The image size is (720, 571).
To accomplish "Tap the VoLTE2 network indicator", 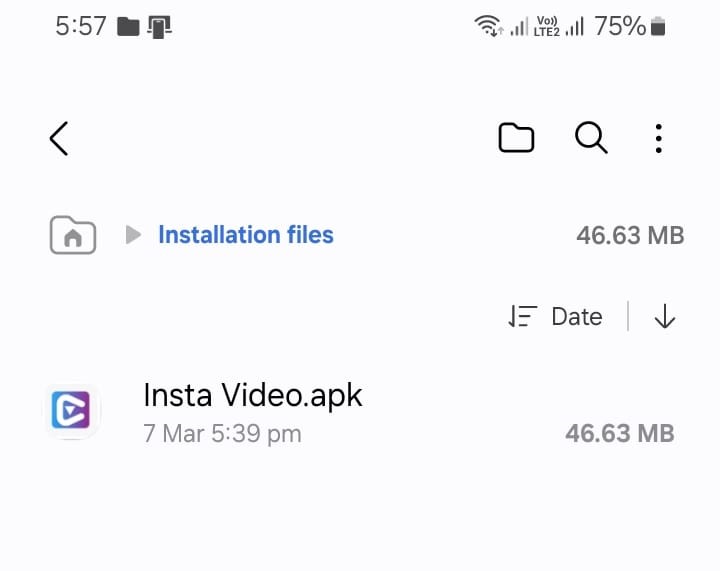I will click(546, 26).
